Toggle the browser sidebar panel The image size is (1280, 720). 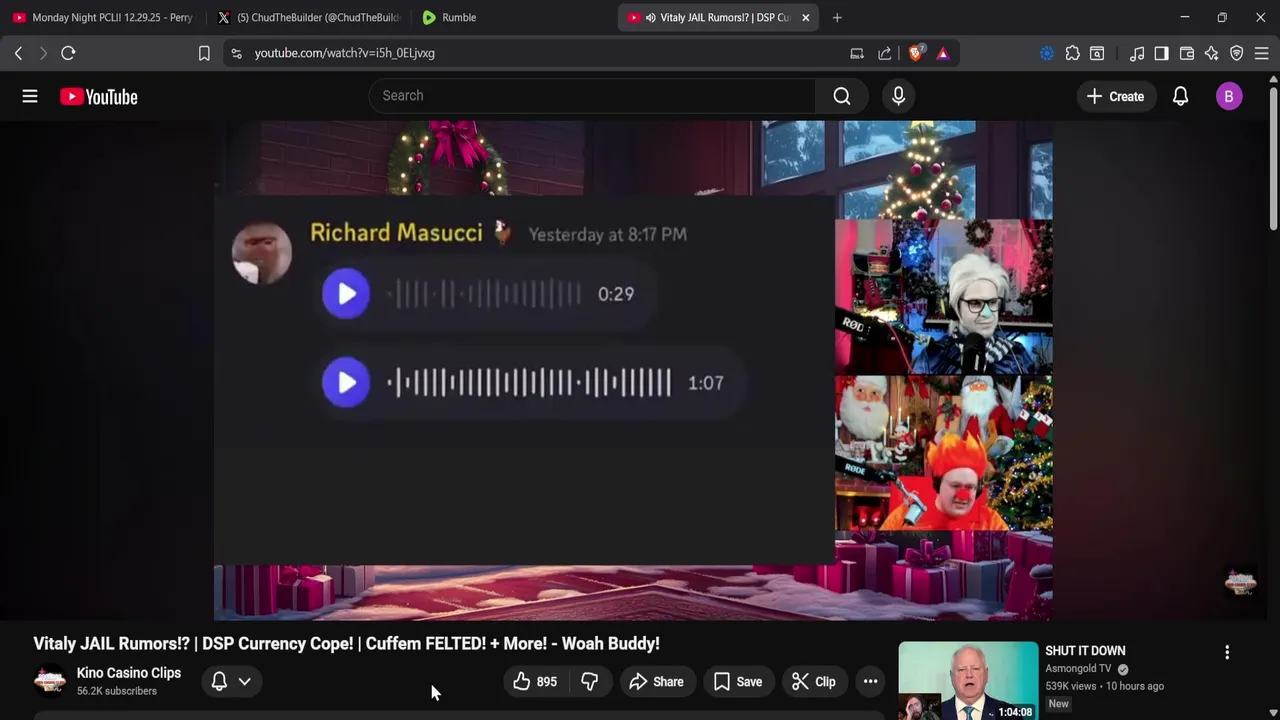click(1161, 53)
